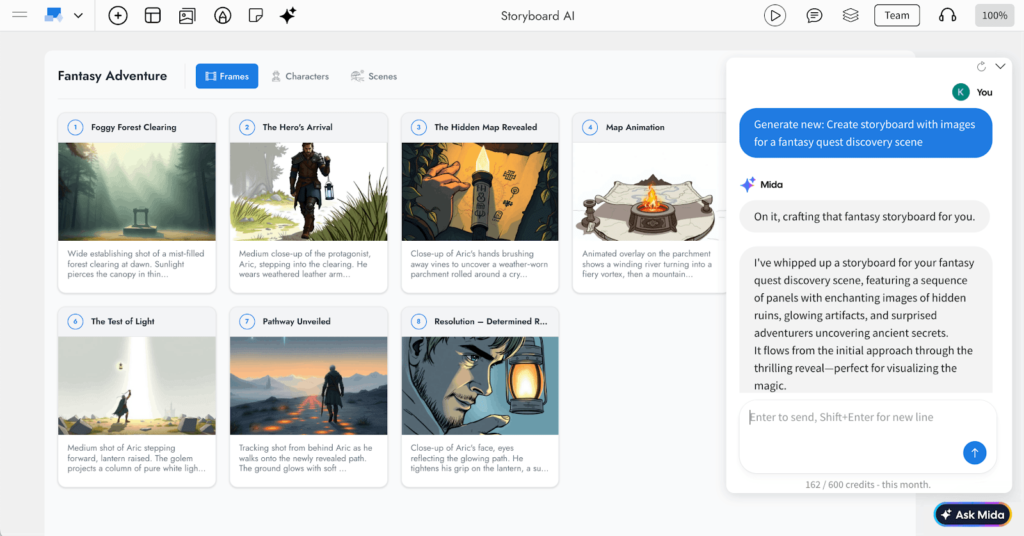Image resolution: width=1024 pixels, height=536 pixels.
Task: Switch to the Scenes tab
Action: point(373,76)
